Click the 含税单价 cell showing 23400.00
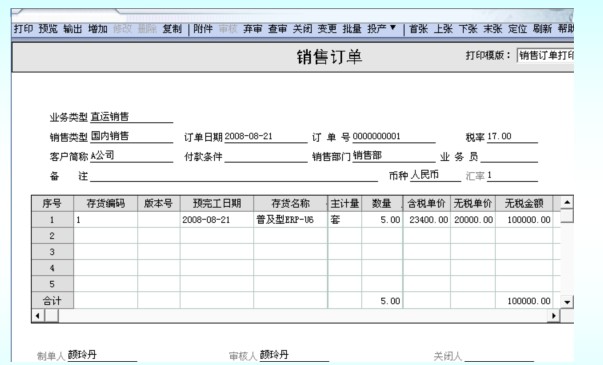Viewport: 603px width, 365px height. click(x=427, y=220)
